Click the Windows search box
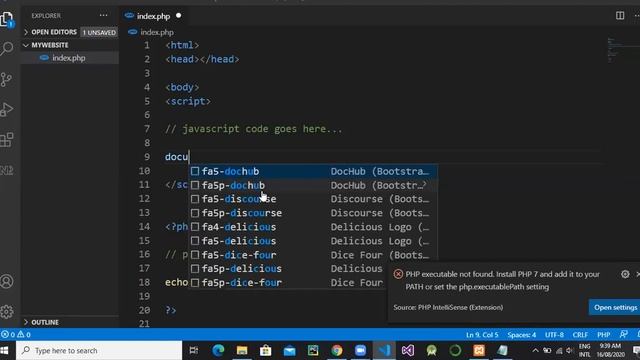The width and height of the screenshot is (640, 360). pos(99,351)
